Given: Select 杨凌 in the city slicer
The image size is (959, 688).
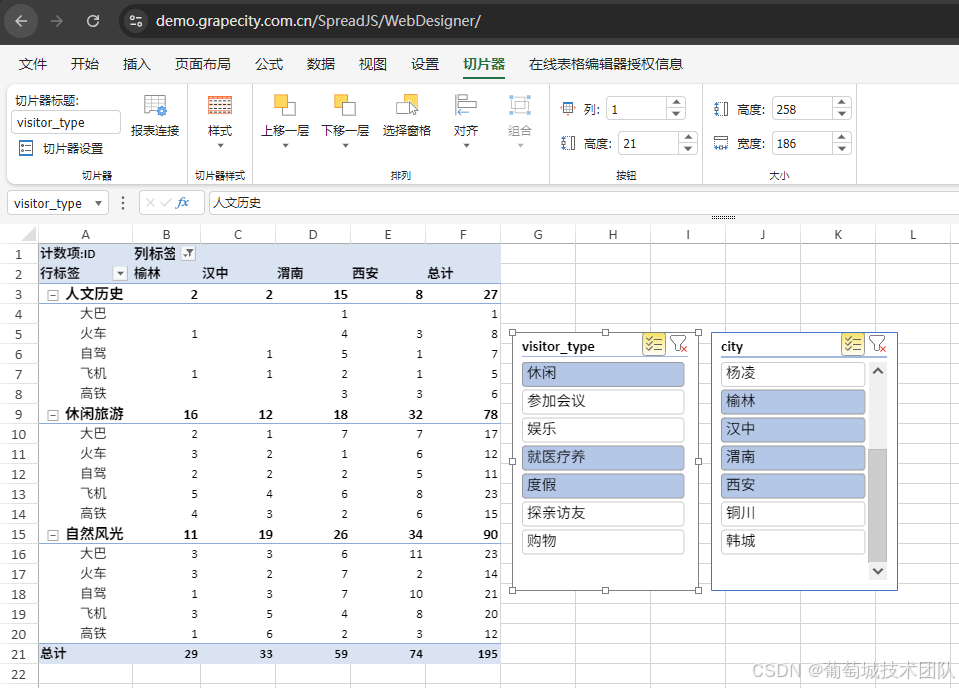Looking at the screenshot, I should pos(793,374).
